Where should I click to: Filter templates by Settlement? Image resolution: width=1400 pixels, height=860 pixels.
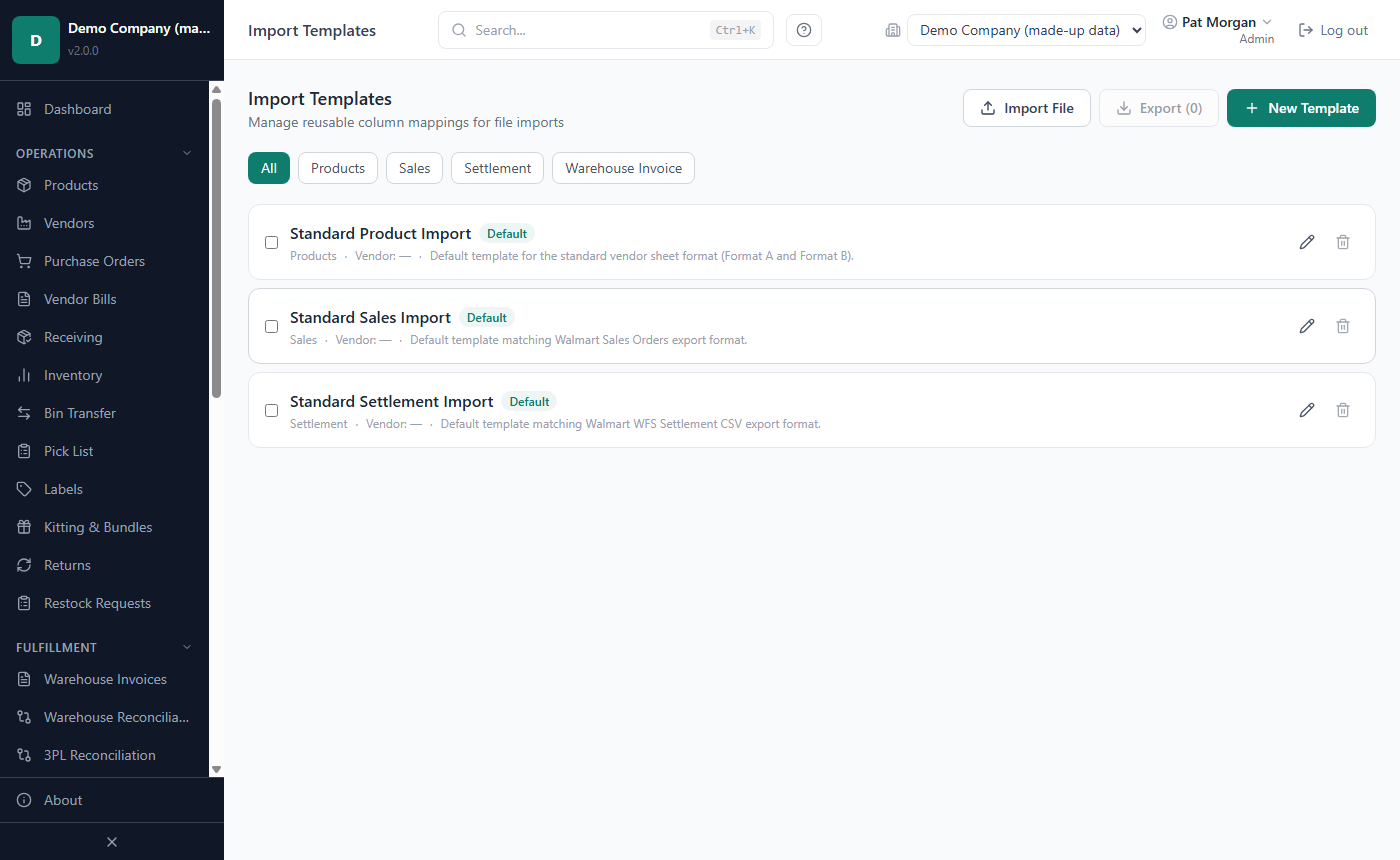pos(498,168)
